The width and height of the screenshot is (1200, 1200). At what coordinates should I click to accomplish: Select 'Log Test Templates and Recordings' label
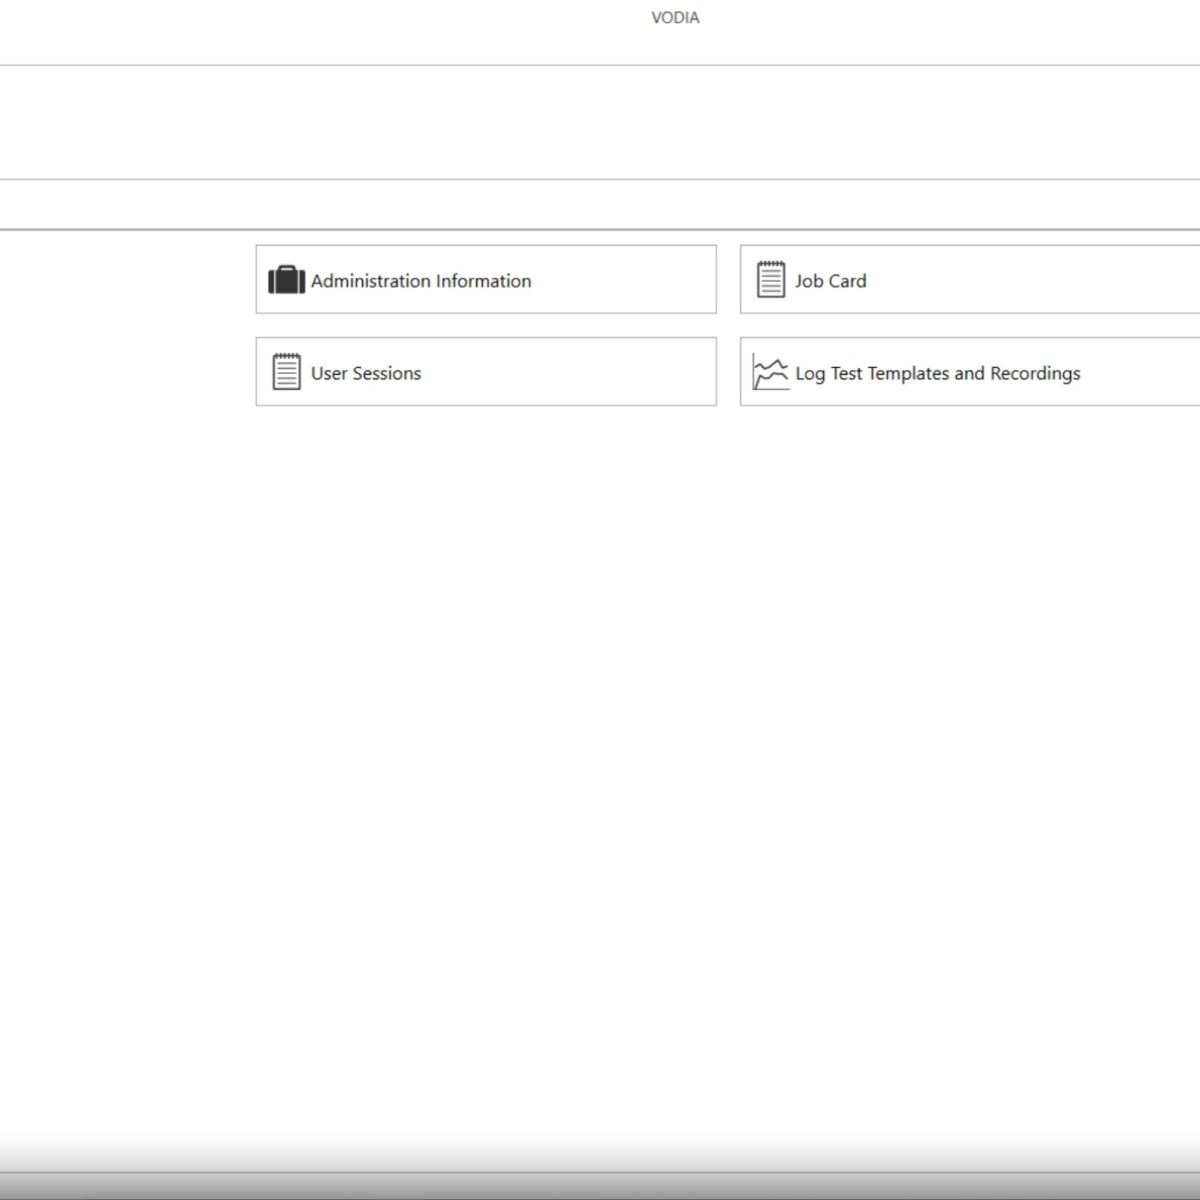click(937, 373)
